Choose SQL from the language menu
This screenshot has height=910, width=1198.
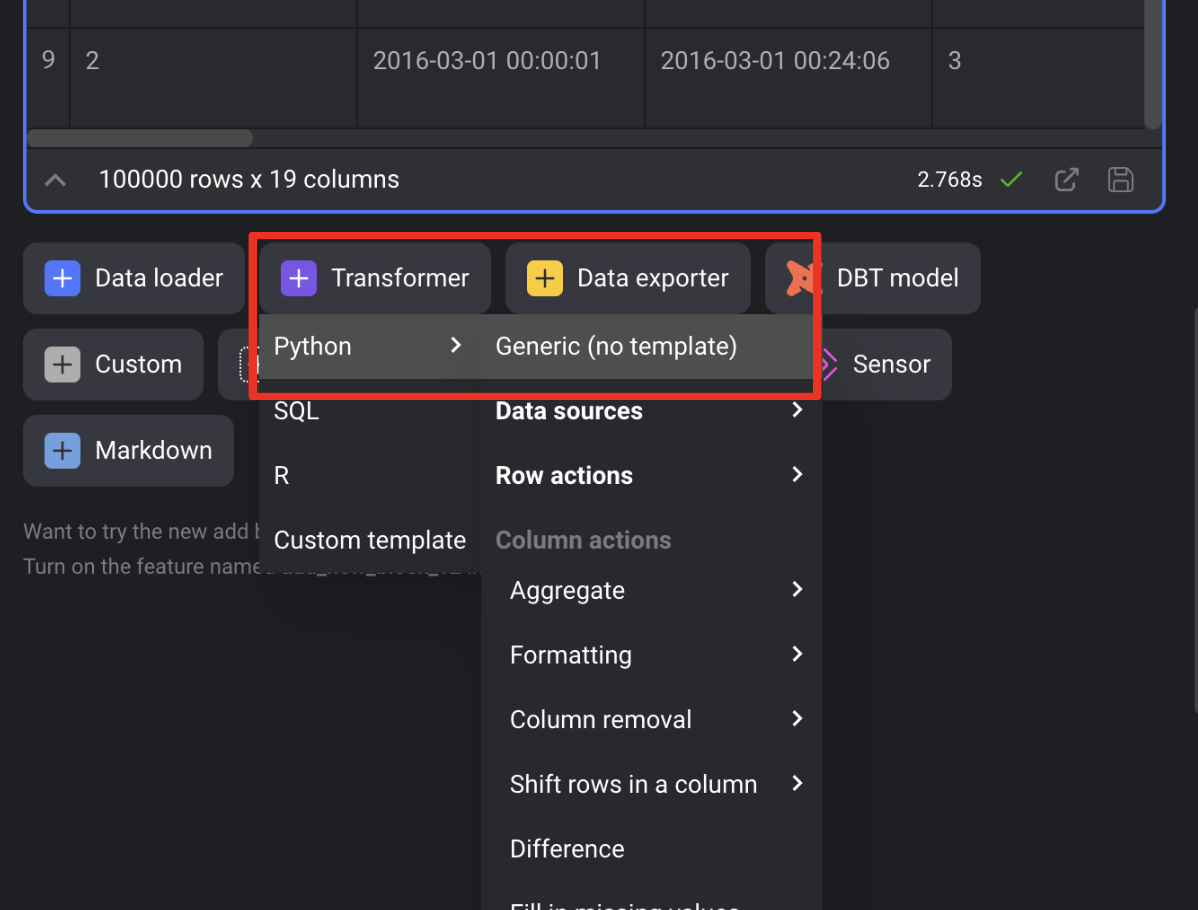(296, 411)
